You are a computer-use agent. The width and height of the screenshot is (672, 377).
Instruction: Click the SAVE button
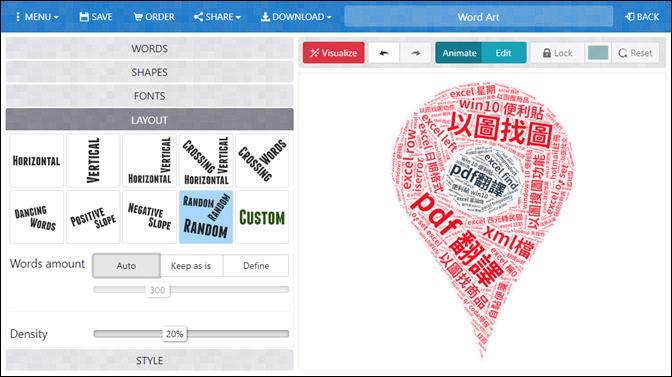pyautogui.click(x=96, y=17)
